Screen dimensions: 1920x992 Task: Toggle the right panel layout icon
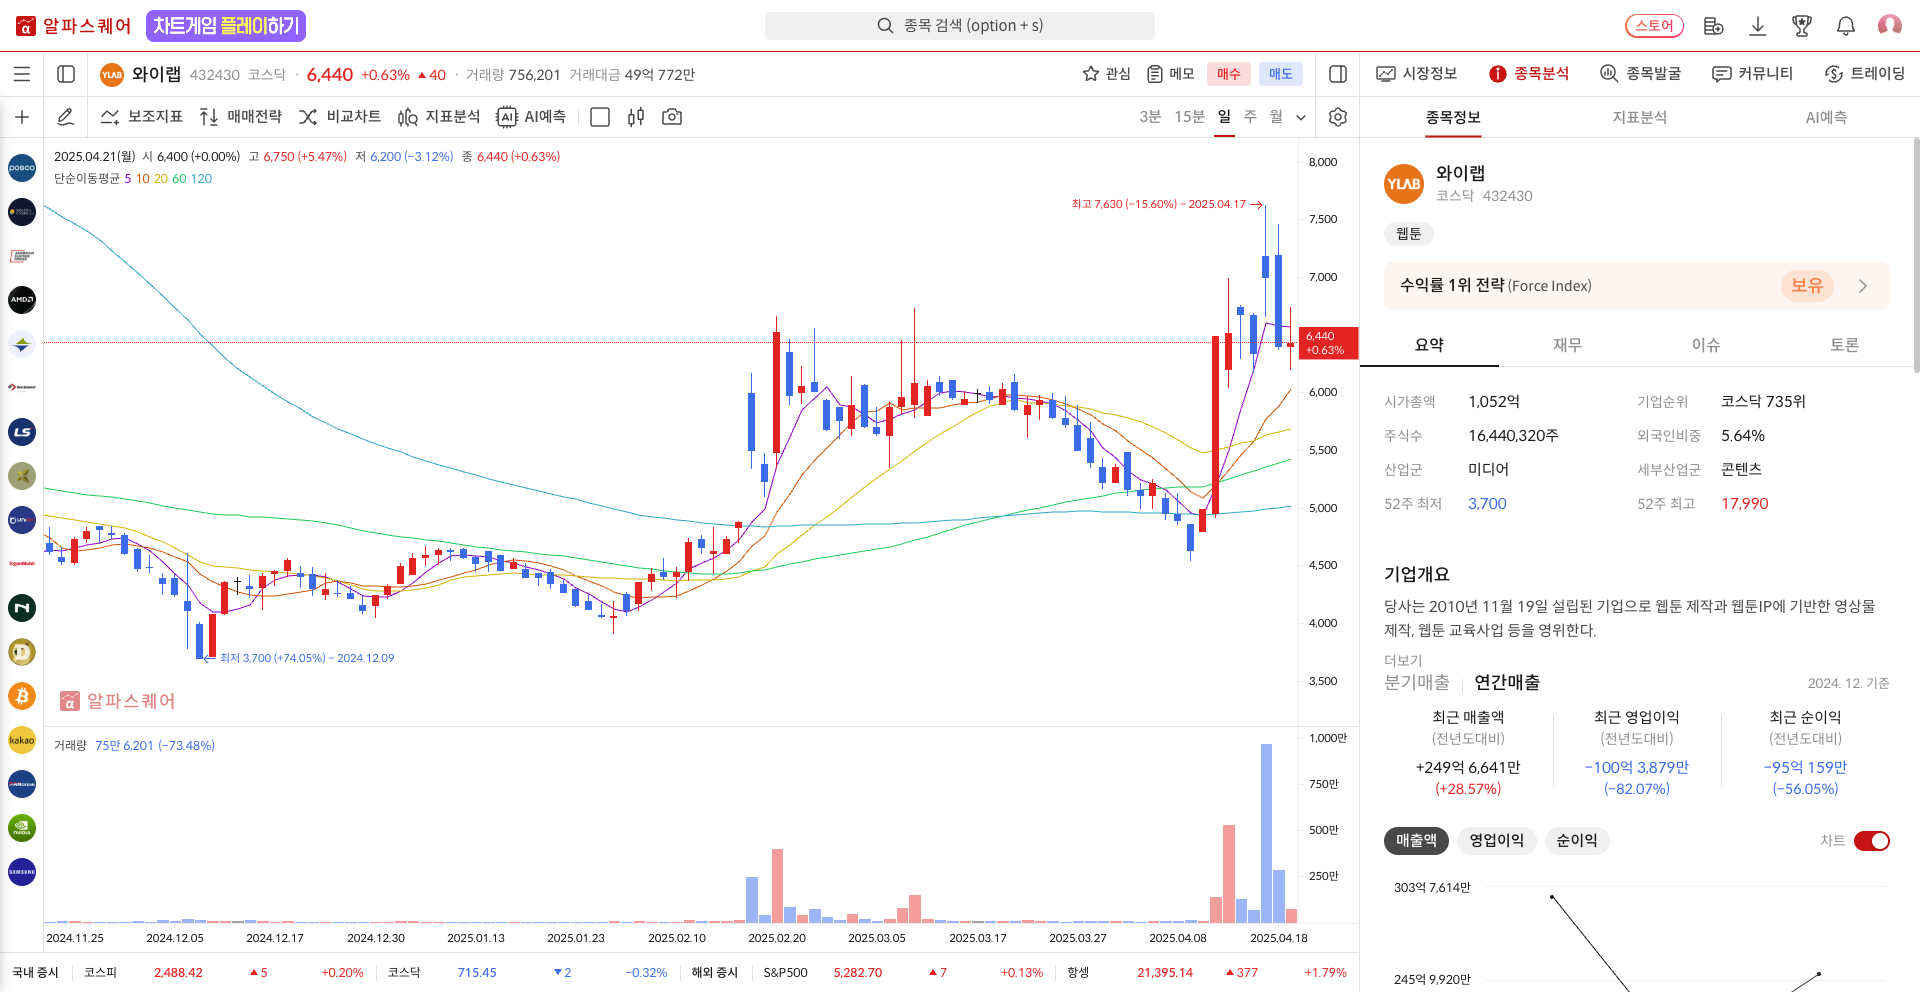[x=1338, y=74]
